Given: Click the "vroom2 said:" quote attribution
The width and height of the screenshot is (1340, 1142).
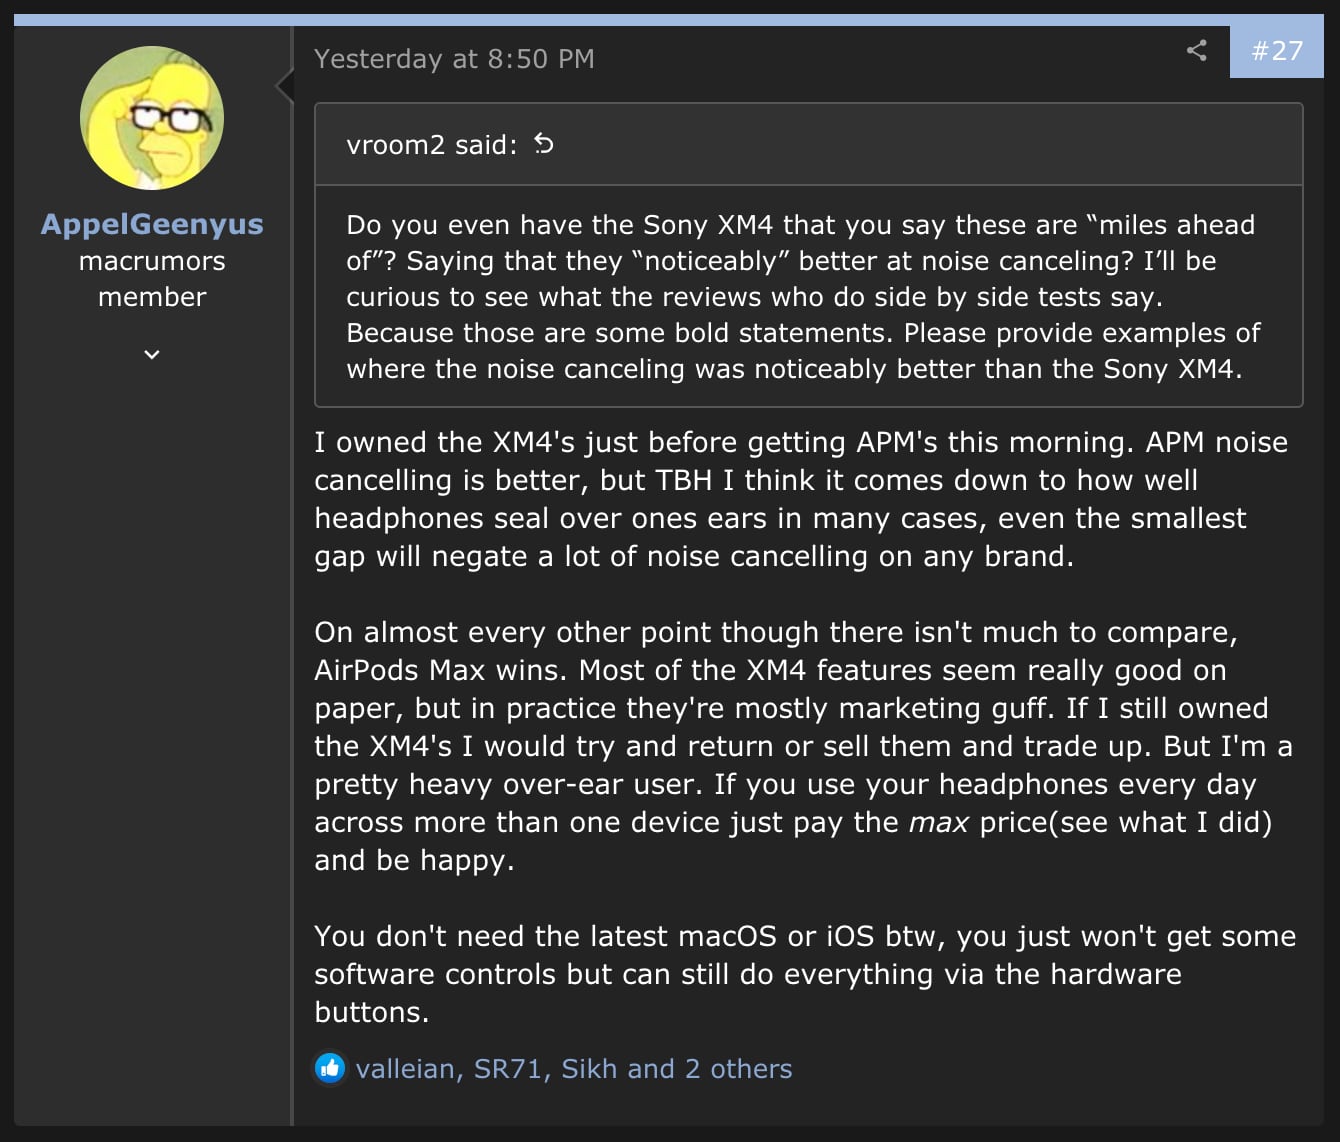Looking at the screenshot, I should (x=431, y=145).
